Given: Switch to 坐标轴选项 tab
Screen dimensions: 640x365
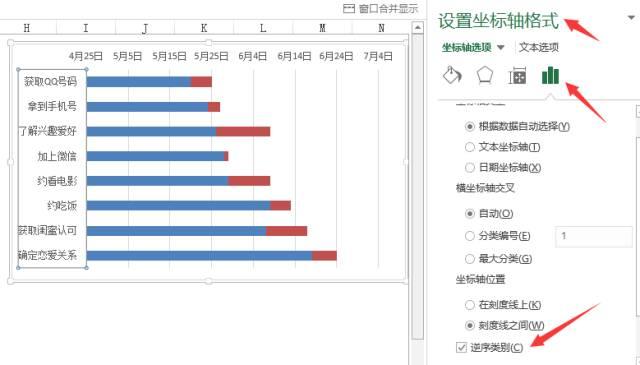Looking at the screenshot, I should tap(467, 47).
